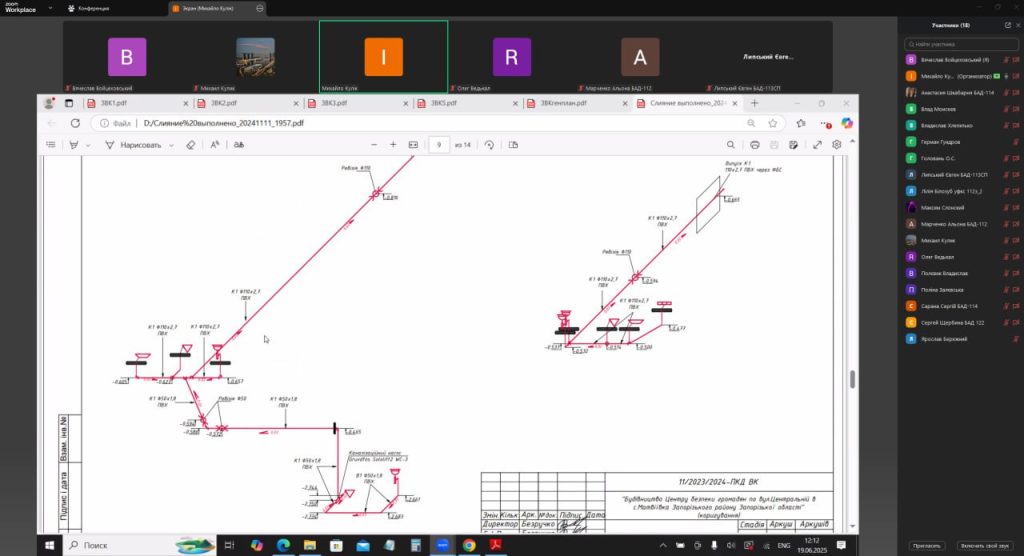Expand the highlight tool options arrow
The image size is (1024, 556).
click(88, 145)
